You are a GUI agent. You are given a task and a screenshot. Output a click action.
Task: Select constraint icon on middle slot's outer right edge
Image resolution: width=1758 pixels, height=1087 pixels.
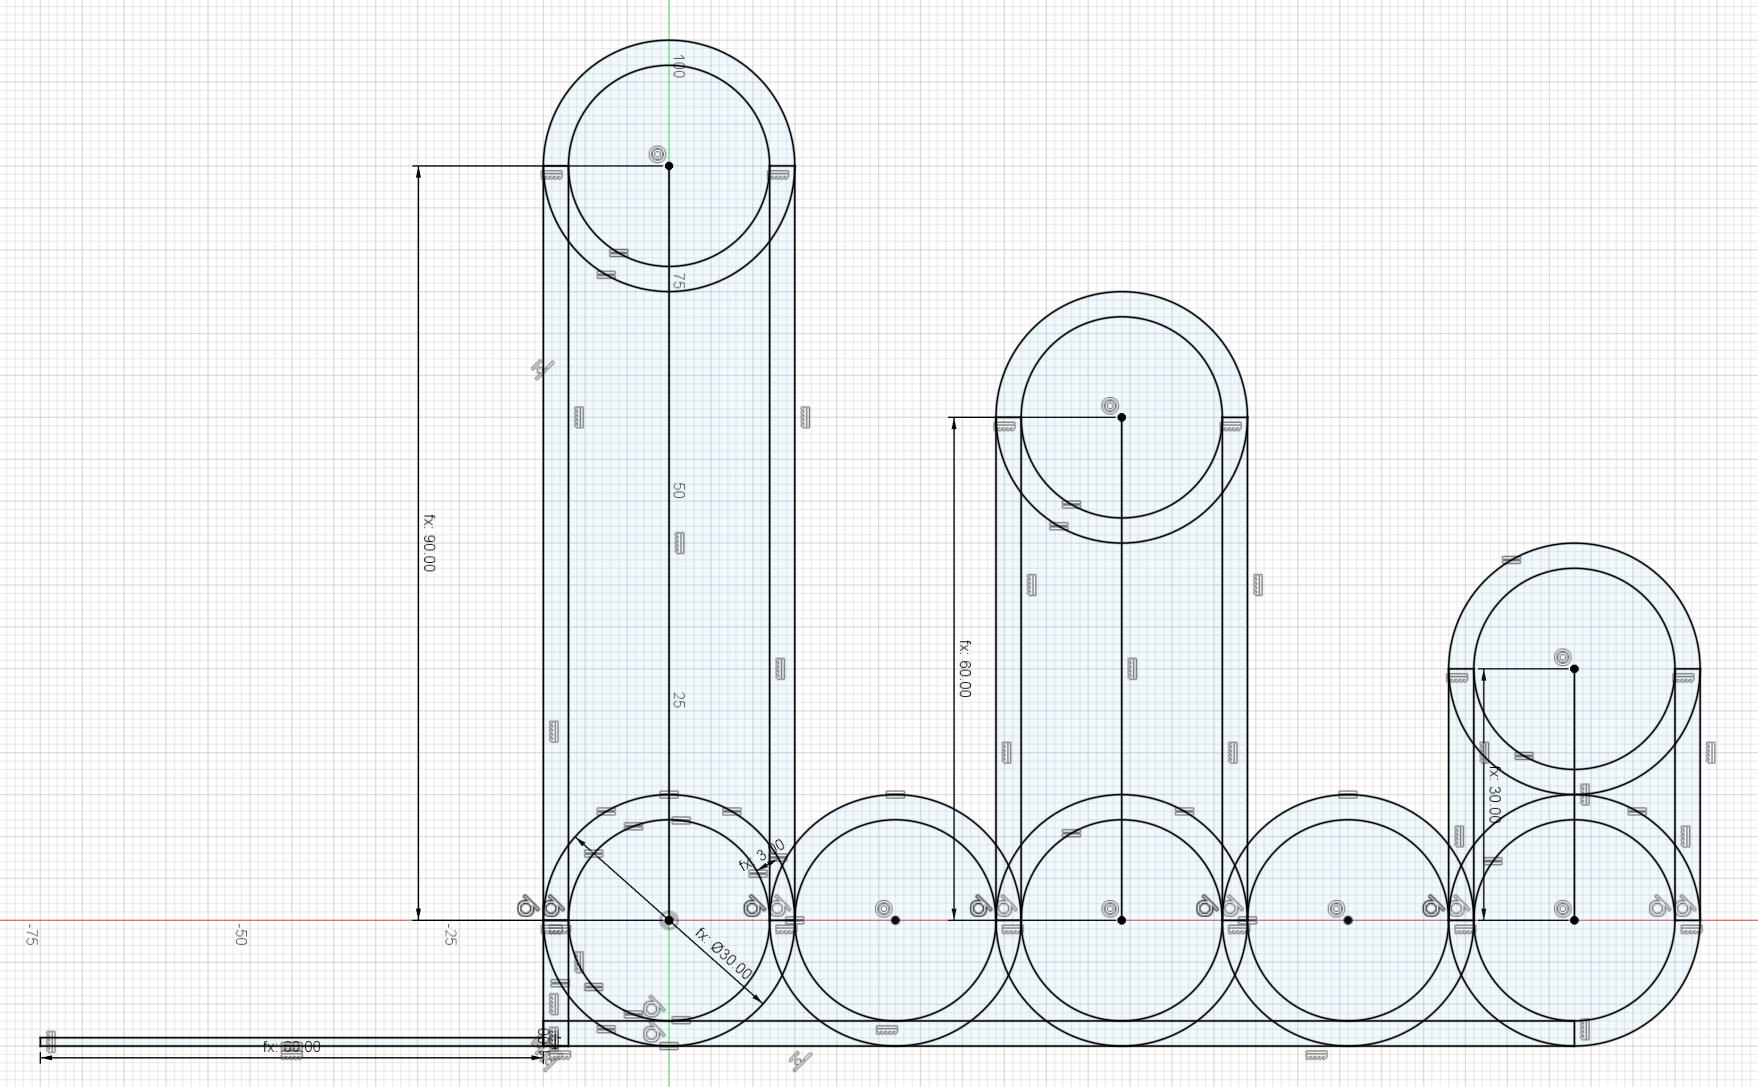[1258, 585]
